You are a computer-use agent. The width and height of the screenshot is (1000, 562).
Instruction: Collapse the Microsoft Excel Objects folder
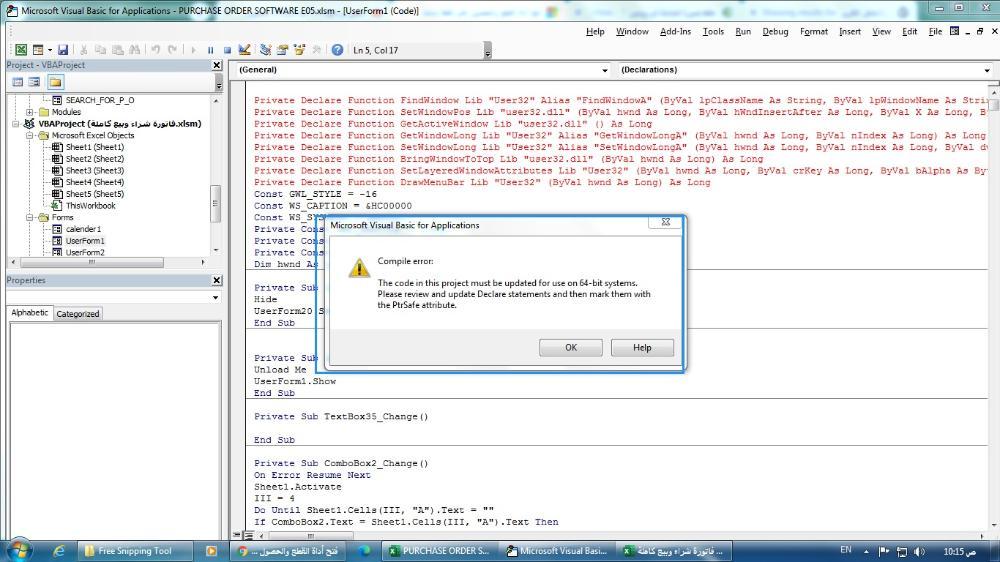(30, 136)
